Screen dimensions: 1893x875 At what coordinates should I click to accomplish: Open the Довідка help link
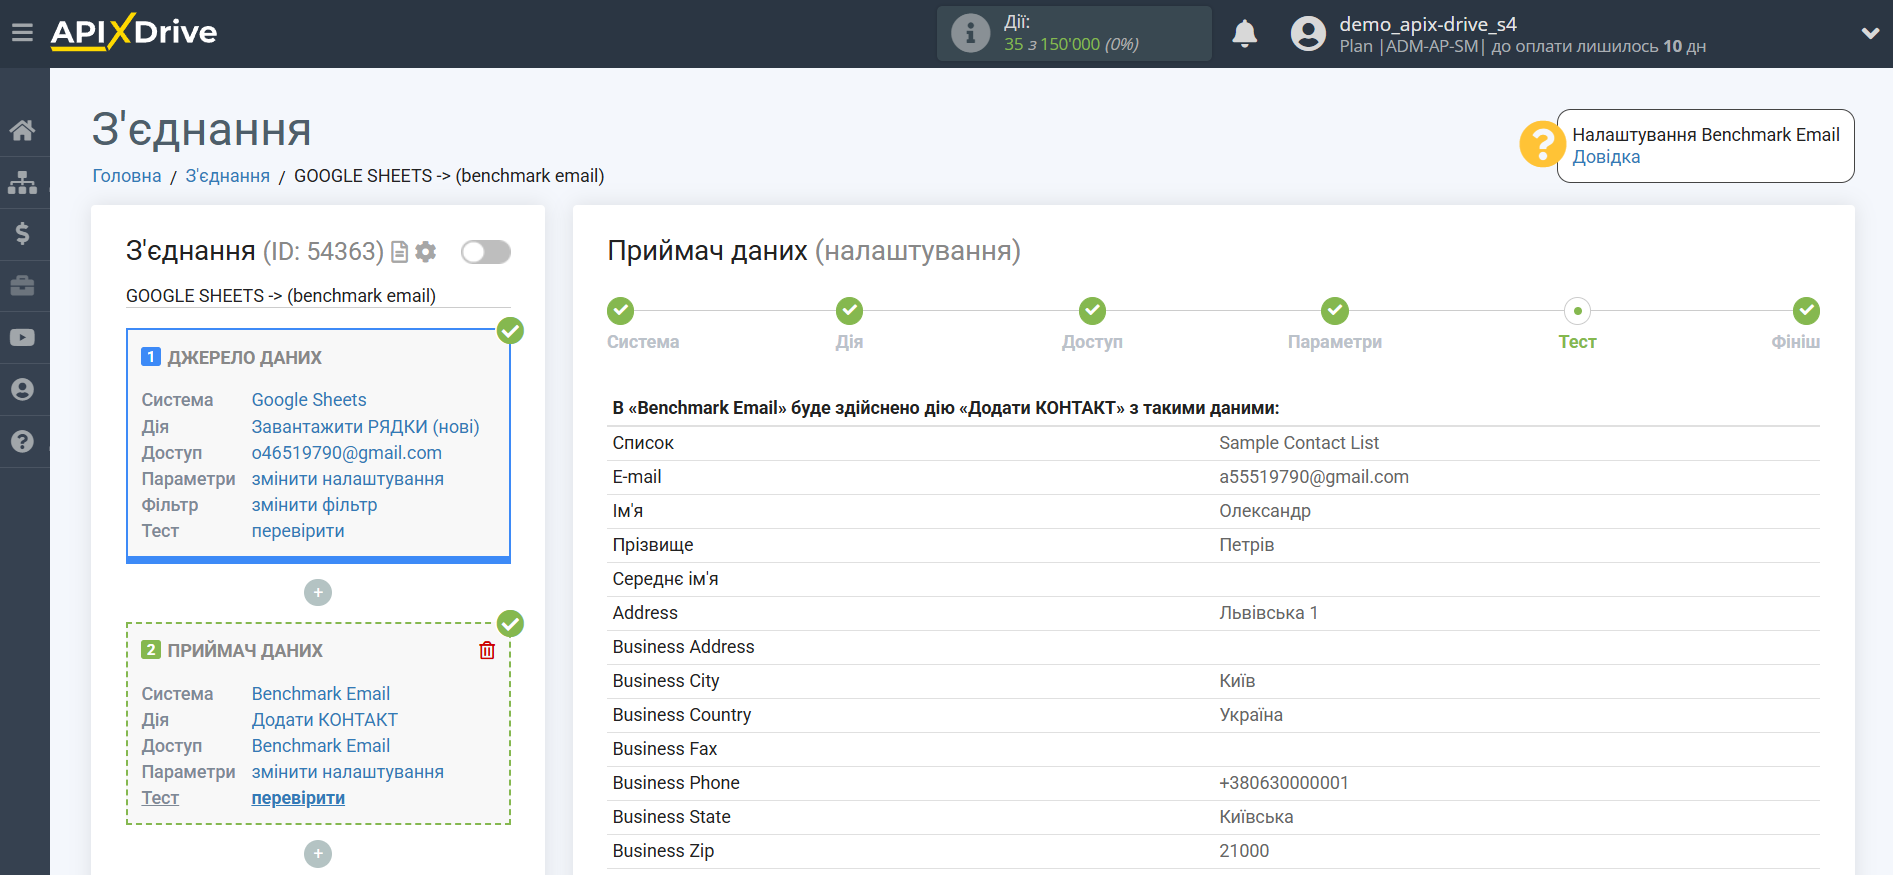pos(1606,157)
